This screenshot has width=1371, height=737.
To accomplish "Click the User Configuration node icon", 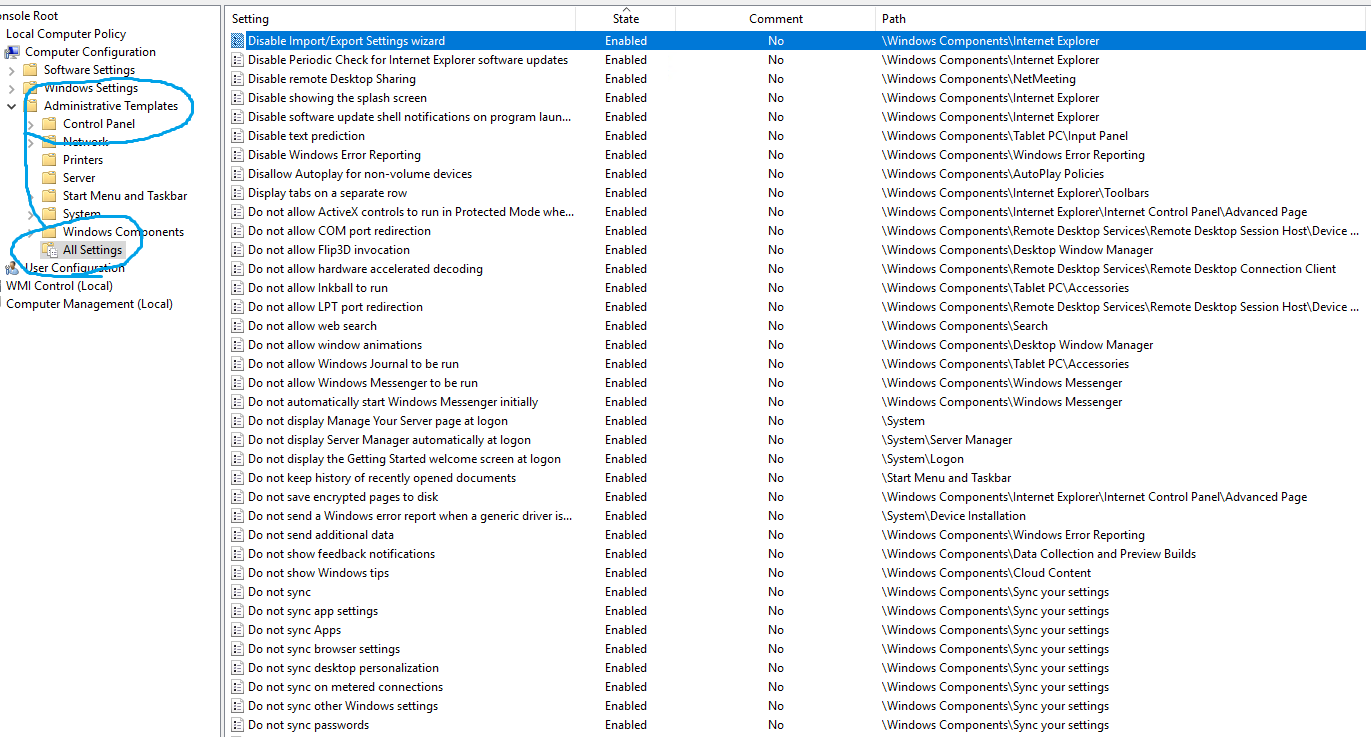I will pos(12,268).
